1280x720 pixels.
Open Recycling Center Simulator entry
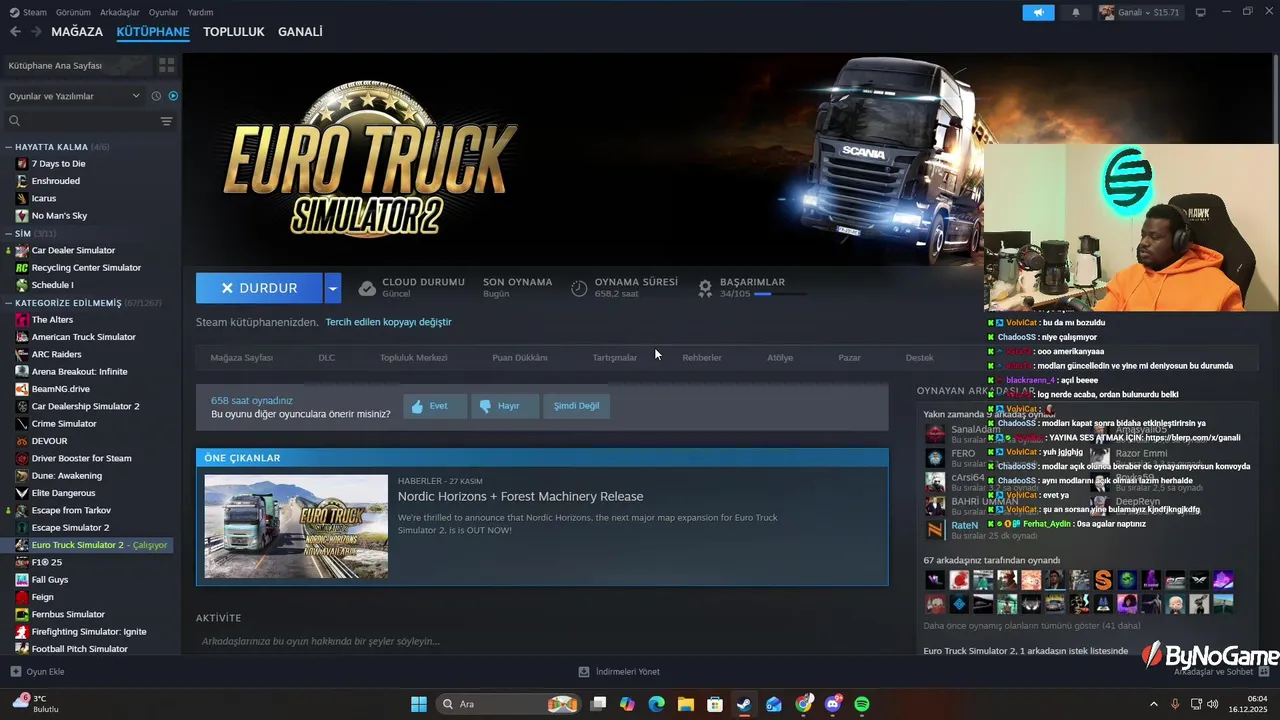point(86,268)
